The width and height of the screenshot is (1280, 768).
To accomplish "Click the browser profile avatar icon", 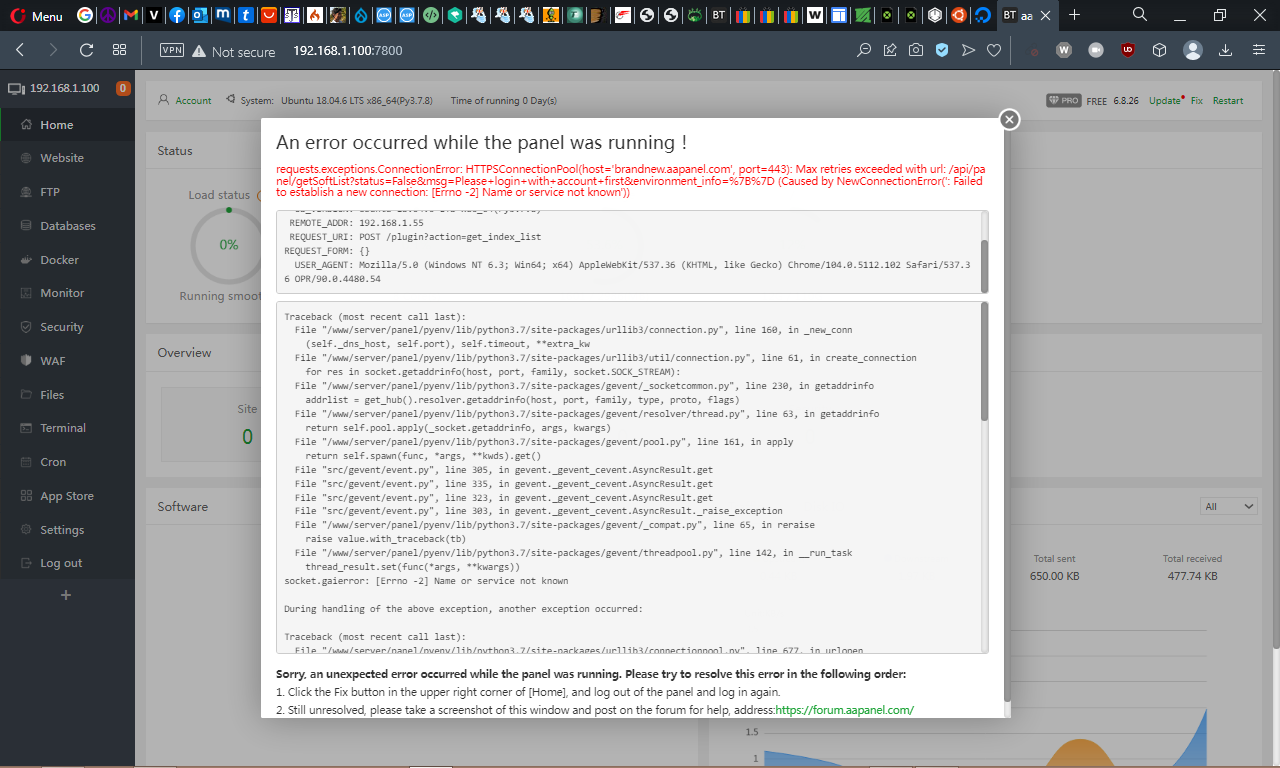I will [x=1192, y=50].
